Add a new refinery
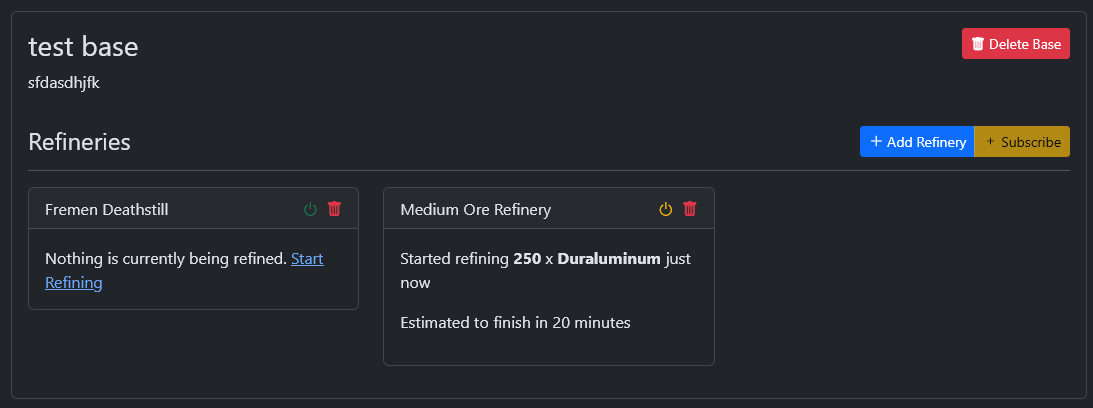 tap(917, 142)
